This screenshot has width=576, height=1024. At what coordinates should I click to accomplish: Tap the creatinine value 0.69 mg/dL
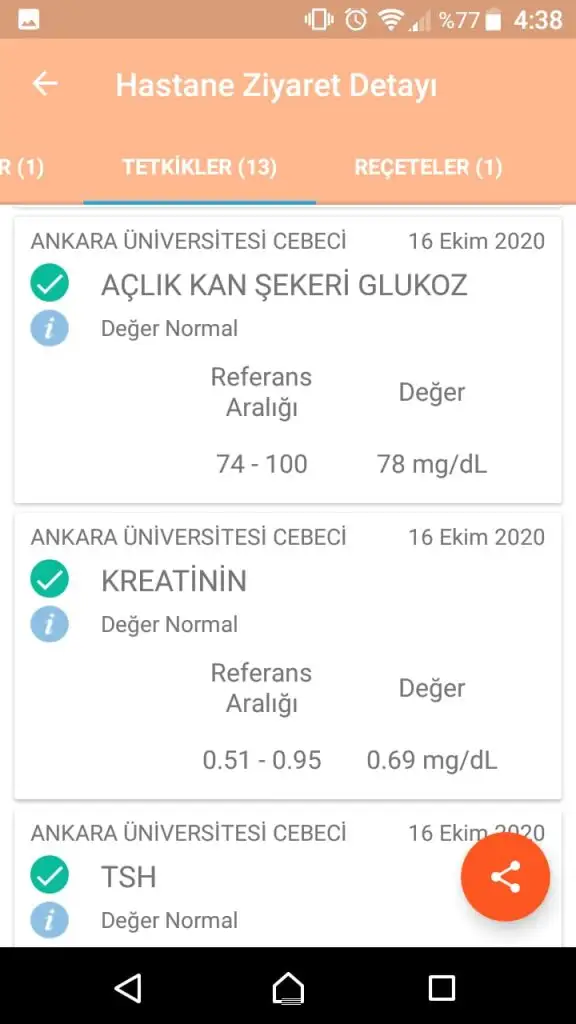pos(432,760)
